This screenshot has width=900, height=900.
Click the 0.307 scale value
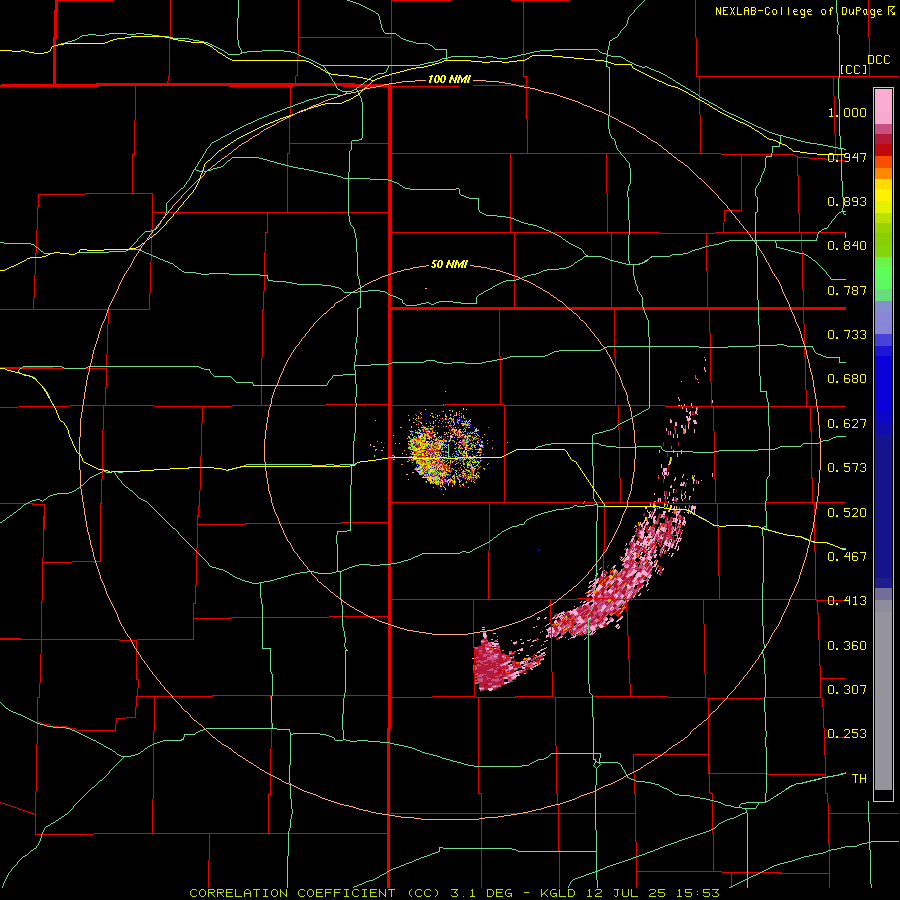[x=847, y=689]
